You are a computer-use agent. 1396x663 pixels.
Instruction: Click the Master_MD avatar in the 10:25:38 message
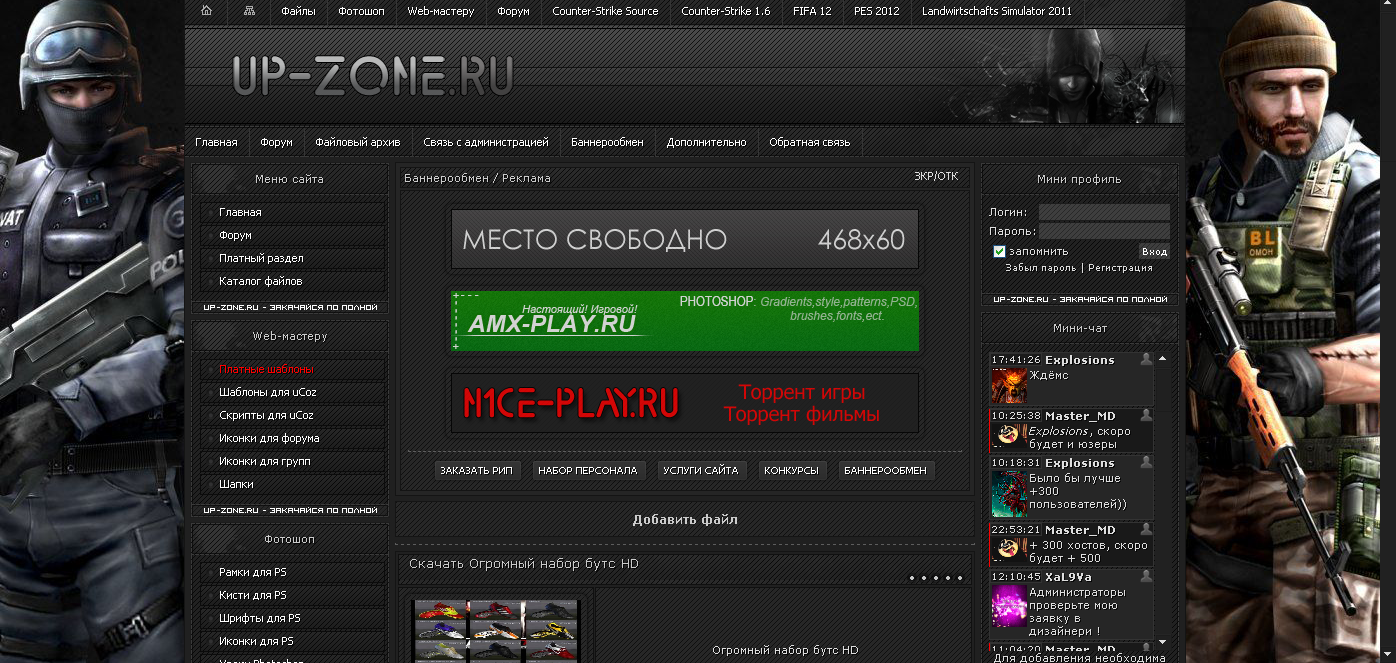(x=1009, y=435)
